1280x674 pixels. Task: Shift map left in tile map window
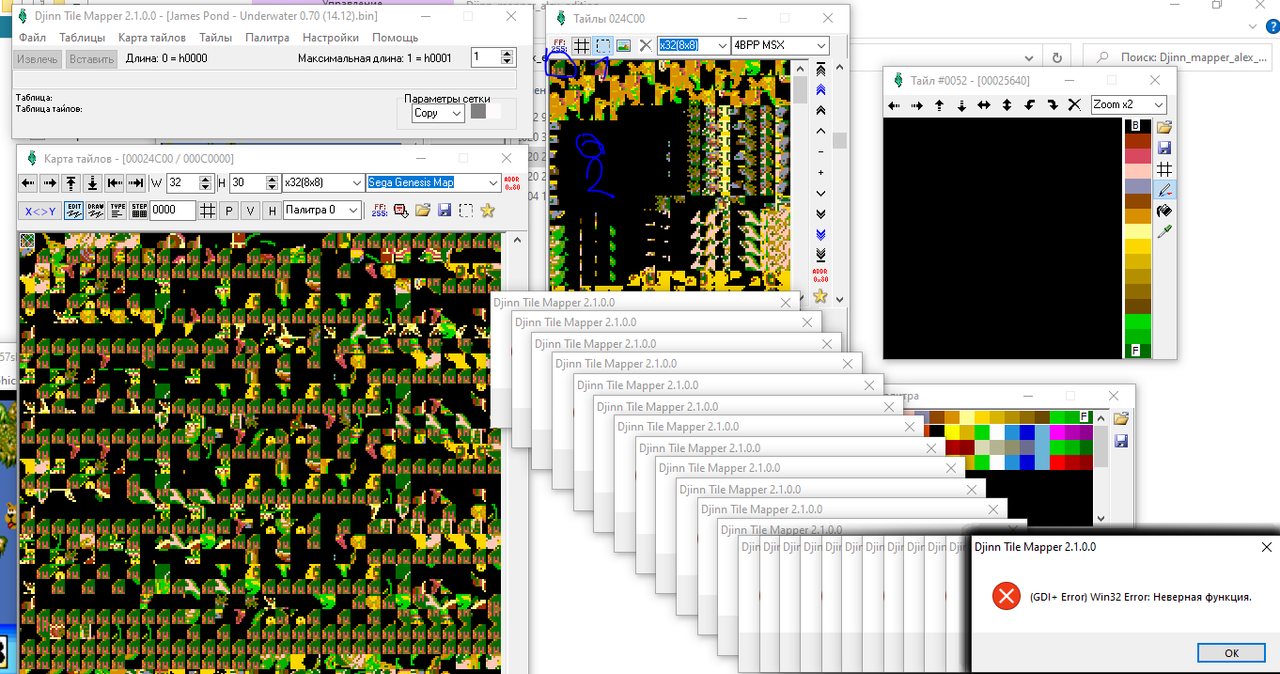pos(28,183)
